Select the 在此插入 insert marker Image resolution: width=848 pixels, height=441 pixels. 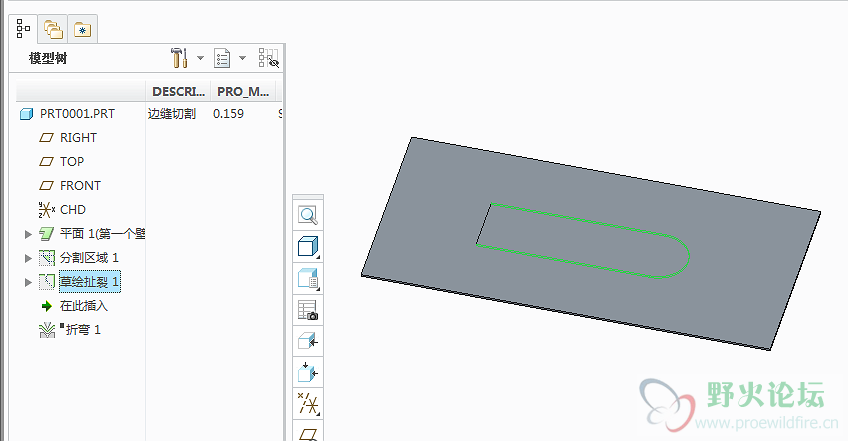pos(84,306)
